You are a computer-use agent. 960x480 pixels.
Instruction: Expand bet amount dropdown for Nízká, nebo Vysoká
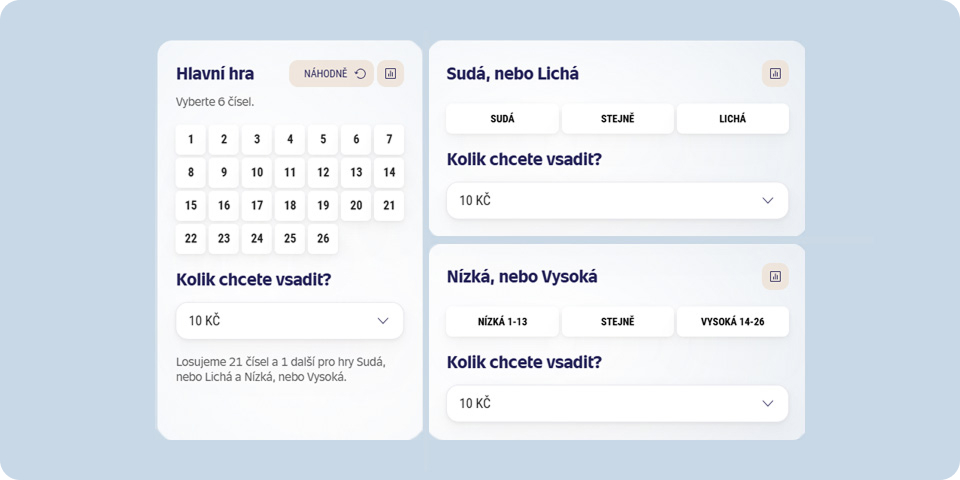(x=617, y=403)
